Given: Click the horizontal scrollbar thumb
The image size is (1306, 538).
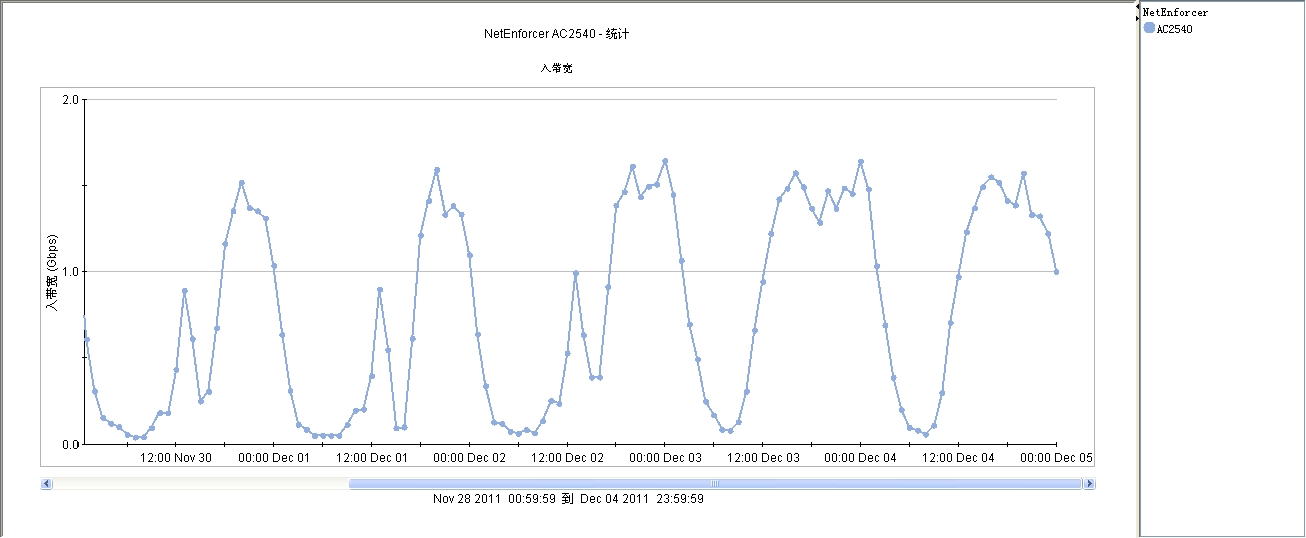Looking at the screenshot, I should 715,484.
